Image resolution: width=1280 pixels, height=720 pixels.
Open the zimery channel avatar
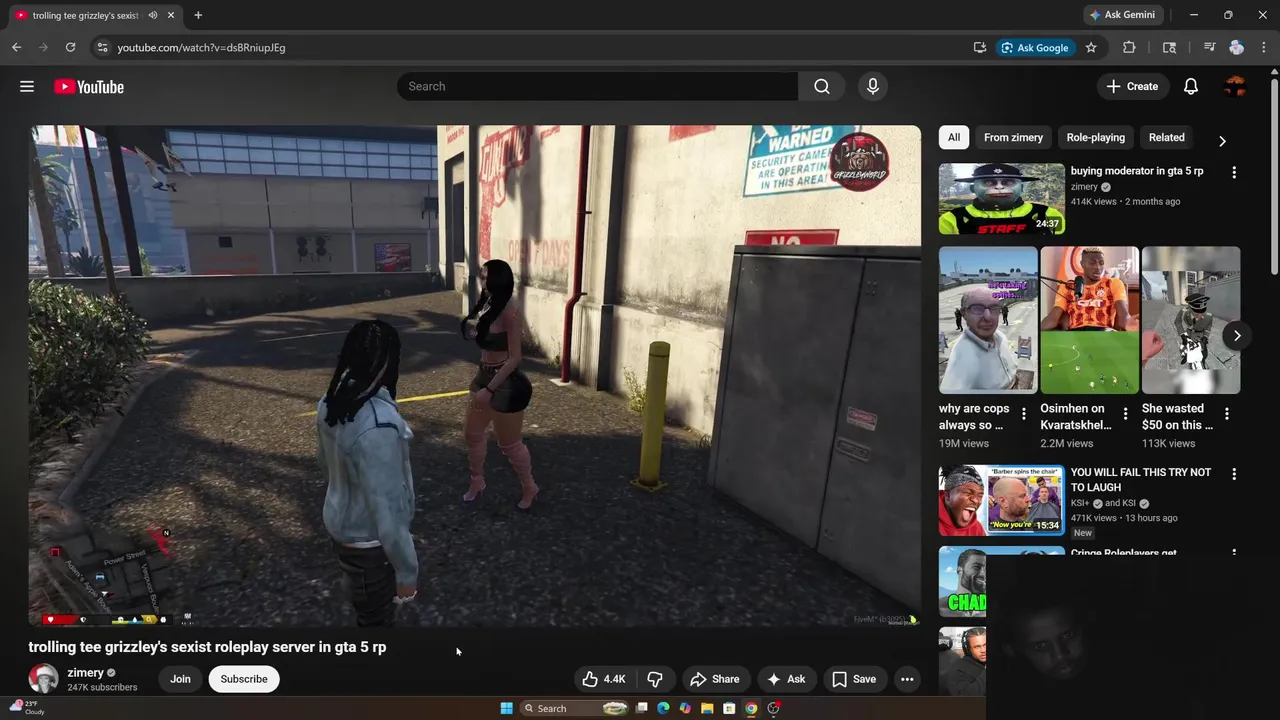(x=43, y=679)
